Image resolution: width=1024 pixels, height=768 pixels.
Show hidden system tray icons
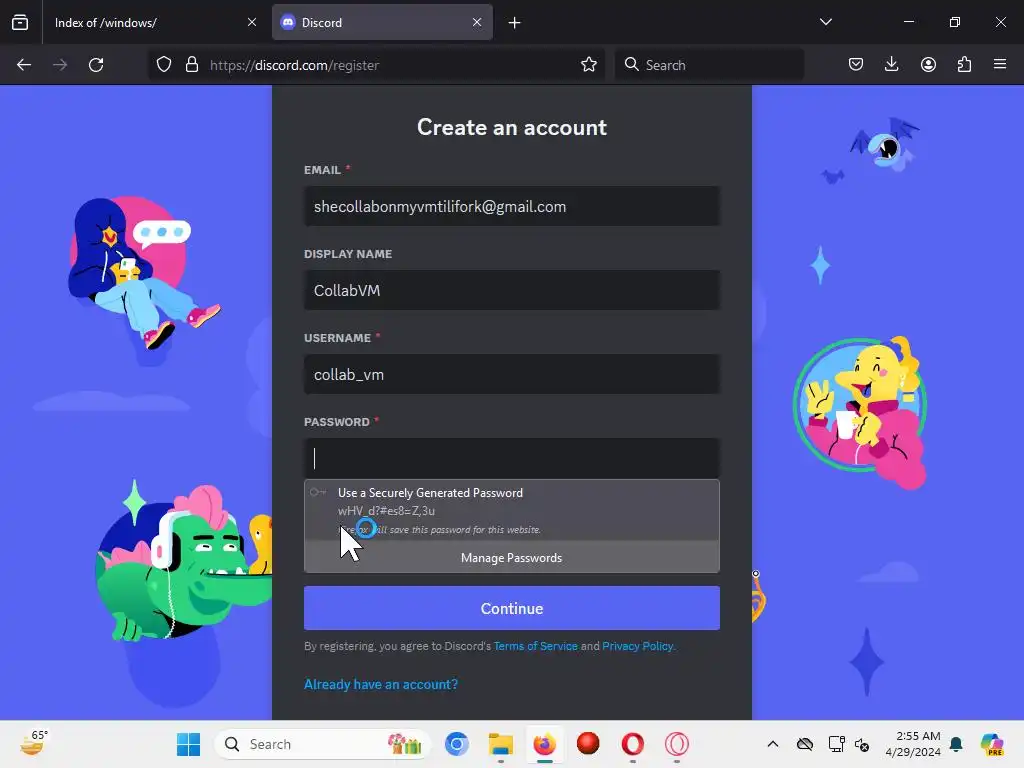click(x=773, y=744)
